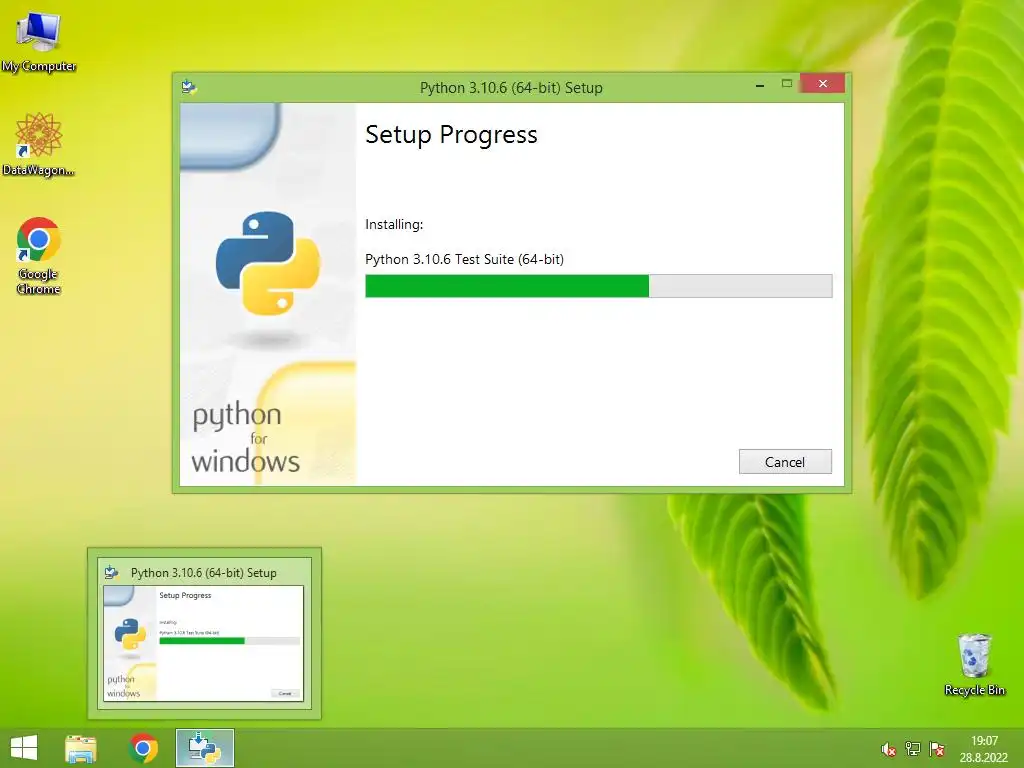Viewport: 1024px width, 768px height.
Task: Click the green setup progress bar
Action: (598, 286)
